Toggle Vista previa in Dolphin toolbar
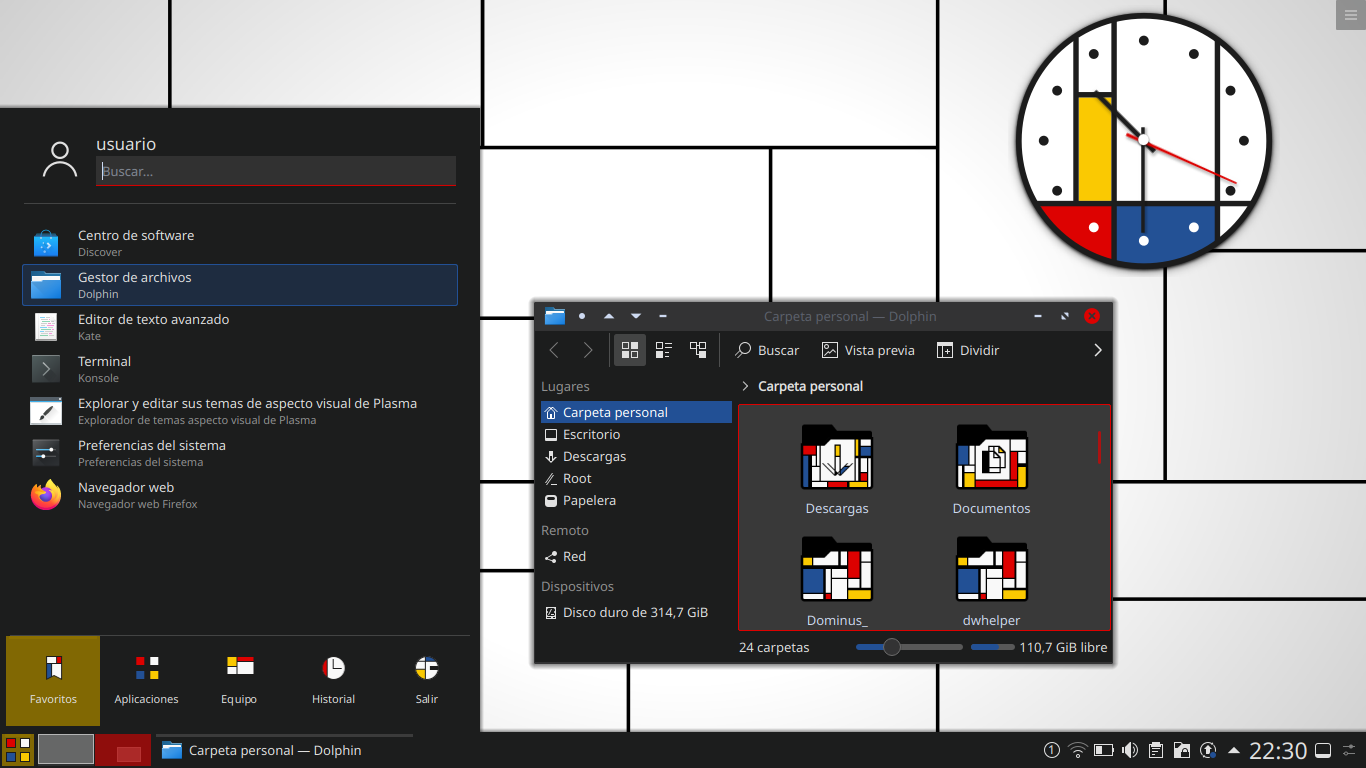The image size is (1366, 768). click(x=868, y=350)
